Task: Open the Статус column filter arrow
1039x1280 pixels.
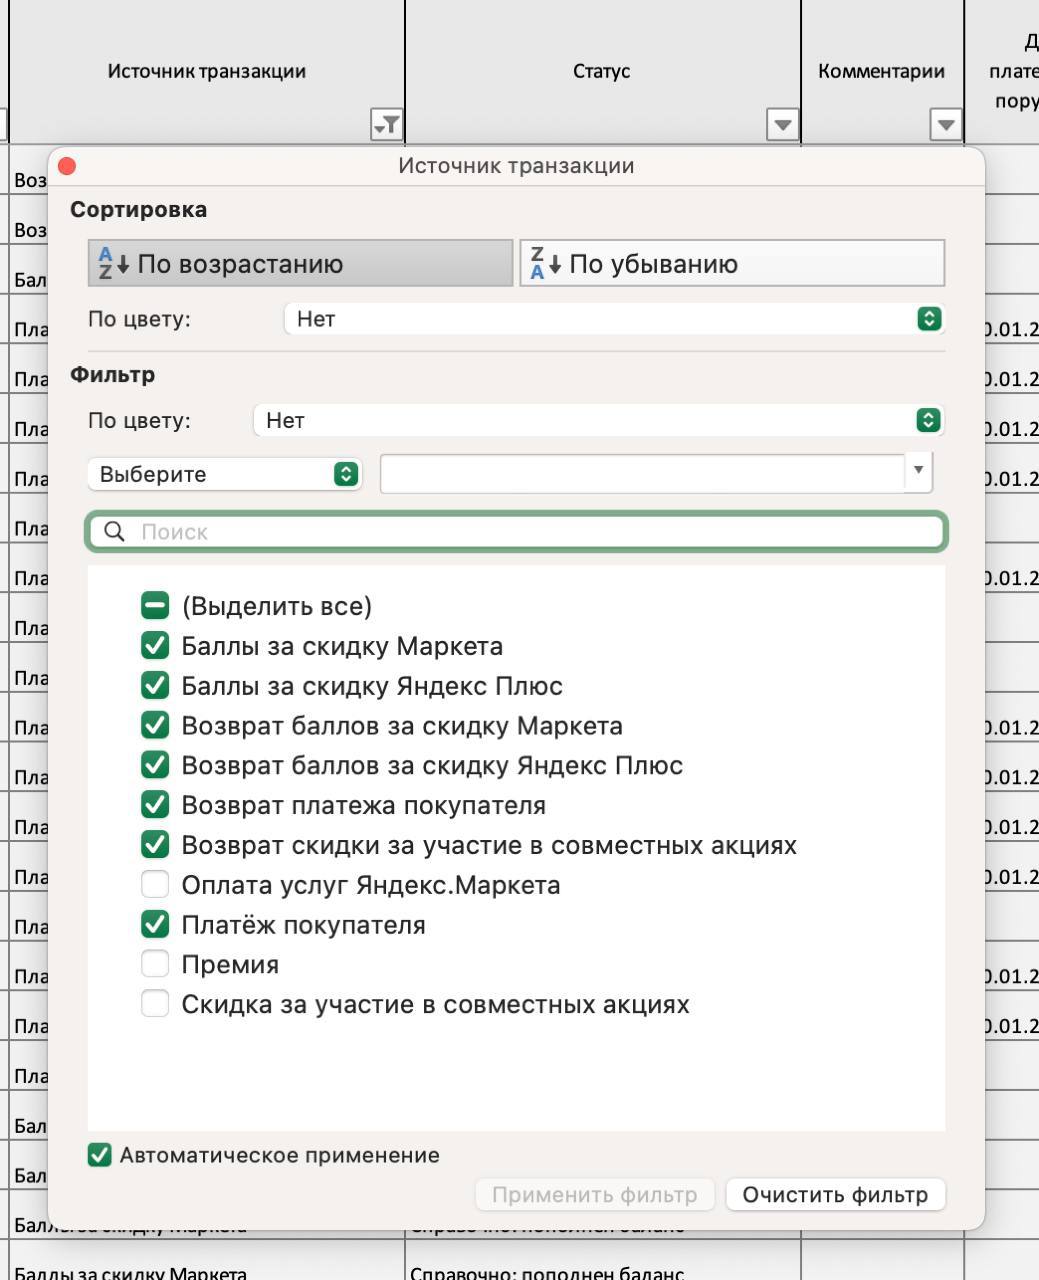Action: click(x=782, y=125)
